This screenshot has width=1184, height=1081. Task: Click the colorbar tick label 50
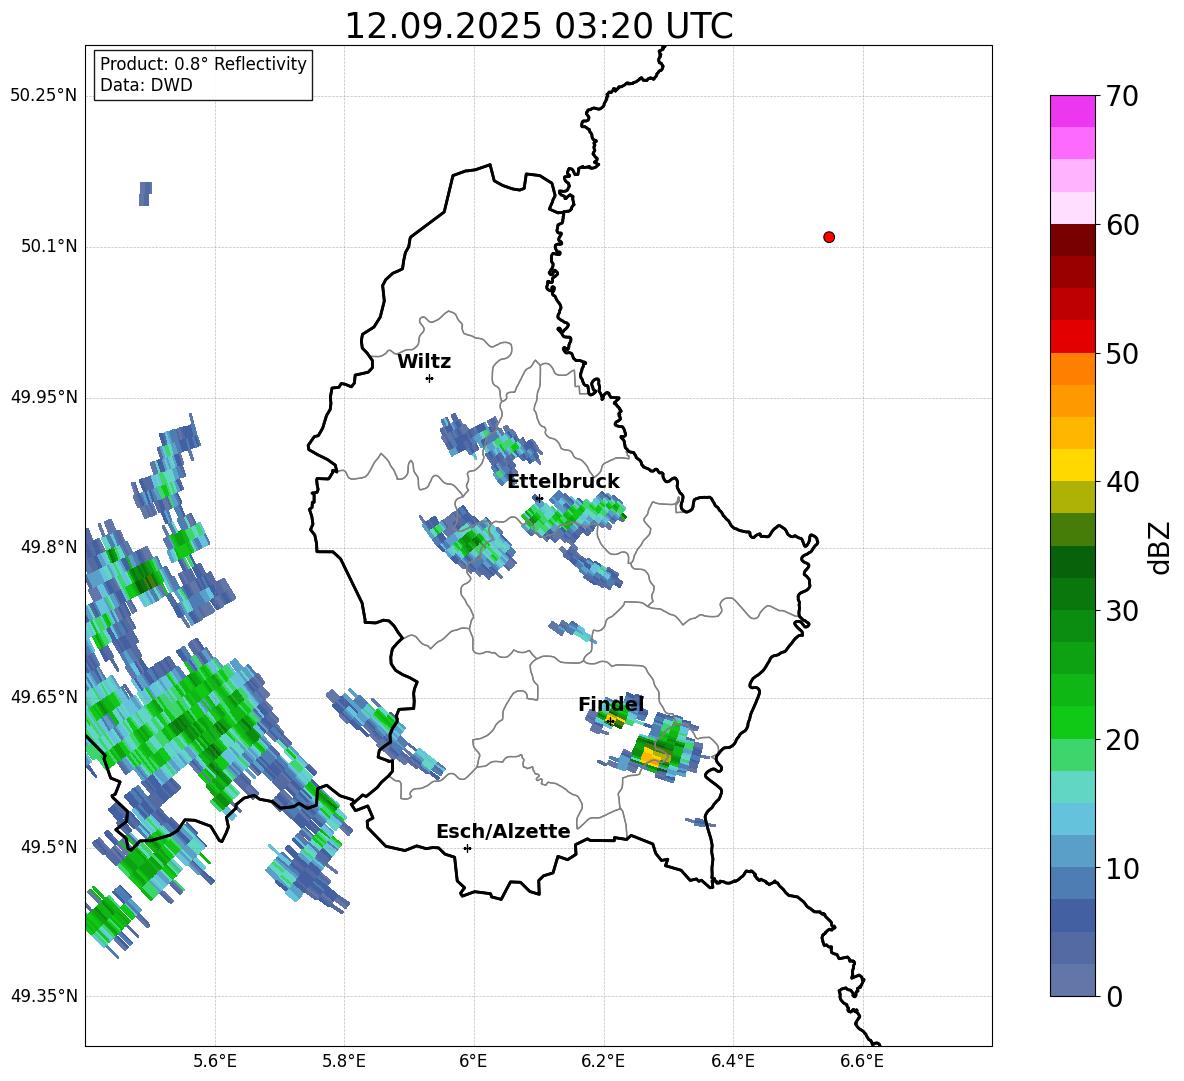coord(1121,354)
